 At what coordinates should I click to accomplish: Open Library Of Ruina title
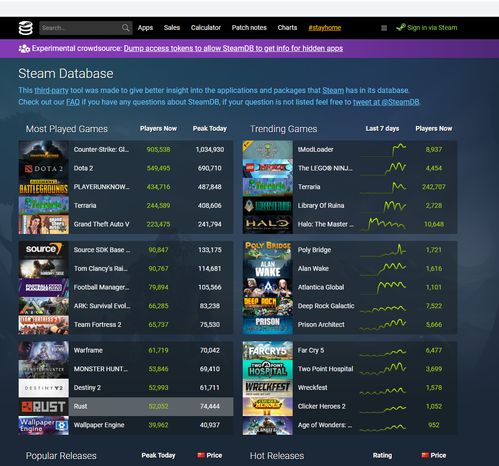[321, 206]
